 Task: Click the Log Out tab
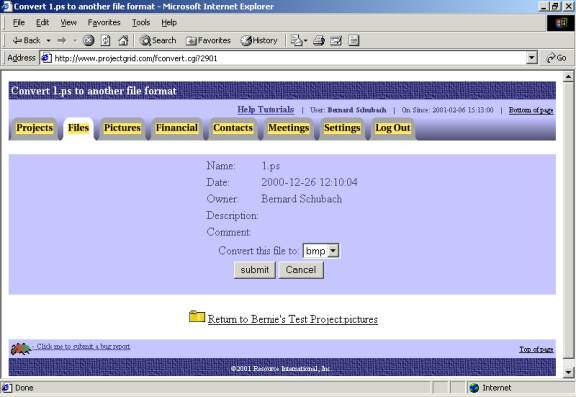[x=393, y=128]
